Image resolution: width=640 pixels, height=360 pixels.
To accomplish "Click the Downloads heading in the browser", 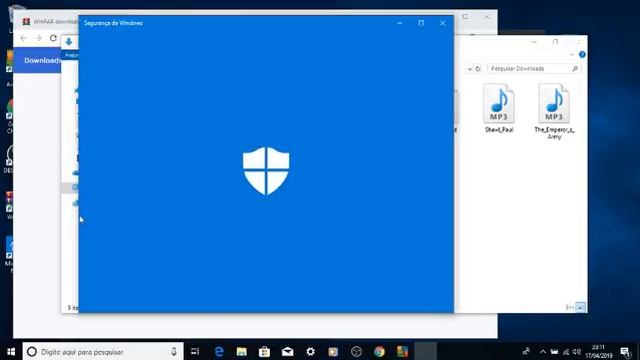I will (x=42, y=60).
